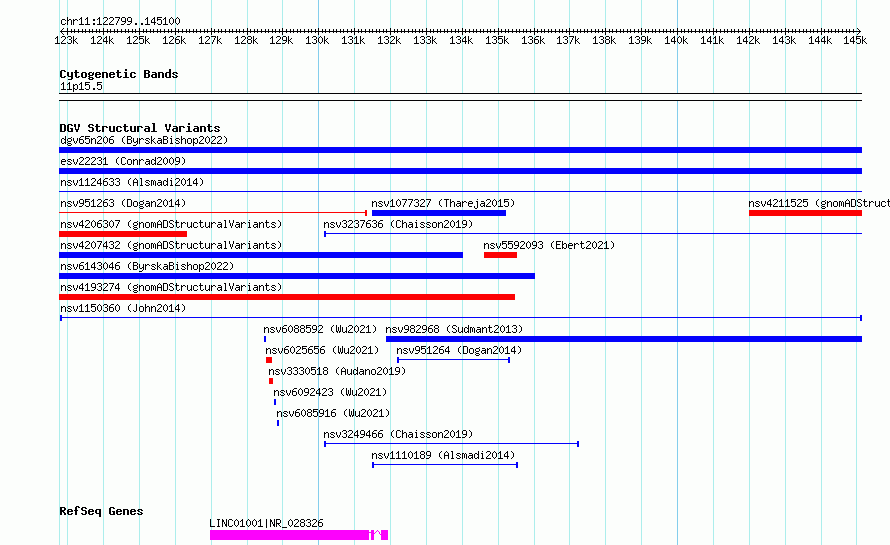This screenshot has height=545, width=890.
Task: Click nsv3330518 (Audano2019) label
Action: click(x=337, y=371)
